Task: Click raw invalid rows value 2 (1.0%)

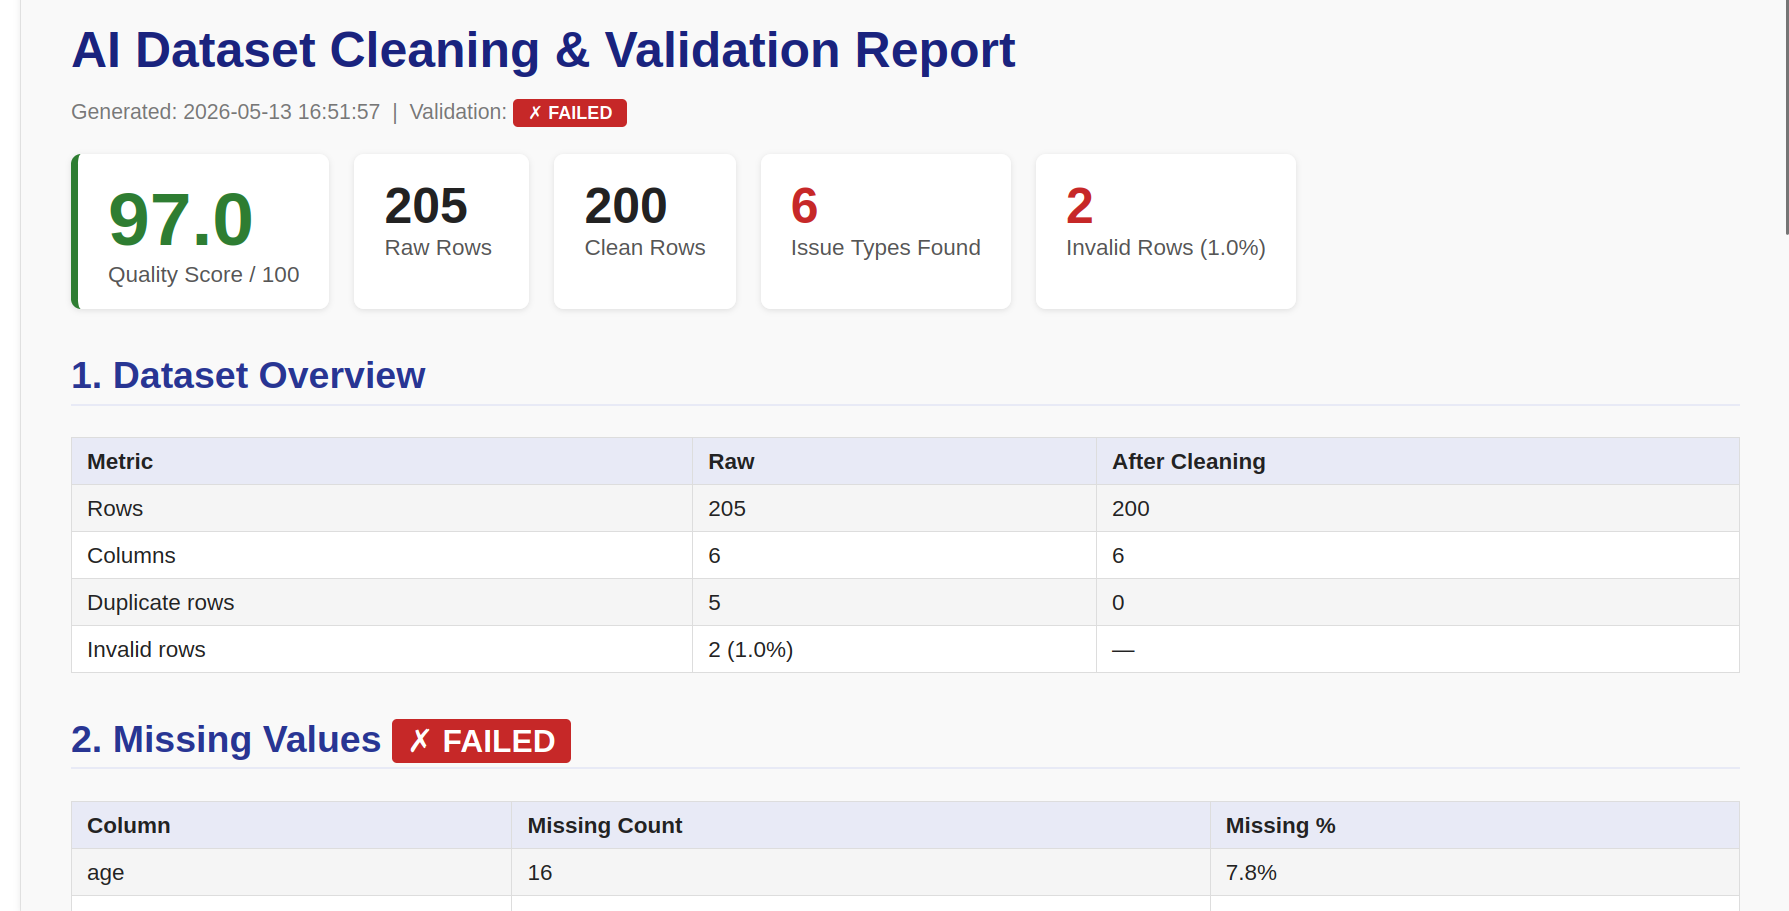Action: (894, 649)
